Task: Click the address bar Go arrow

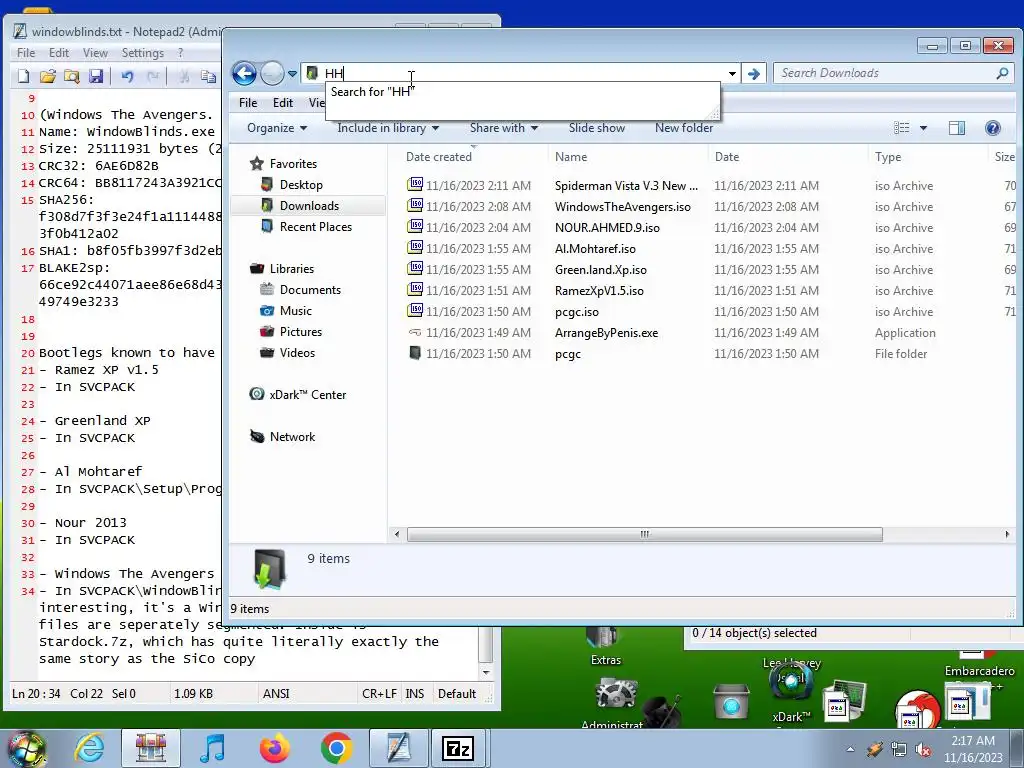Action: [x=754, y=73]
